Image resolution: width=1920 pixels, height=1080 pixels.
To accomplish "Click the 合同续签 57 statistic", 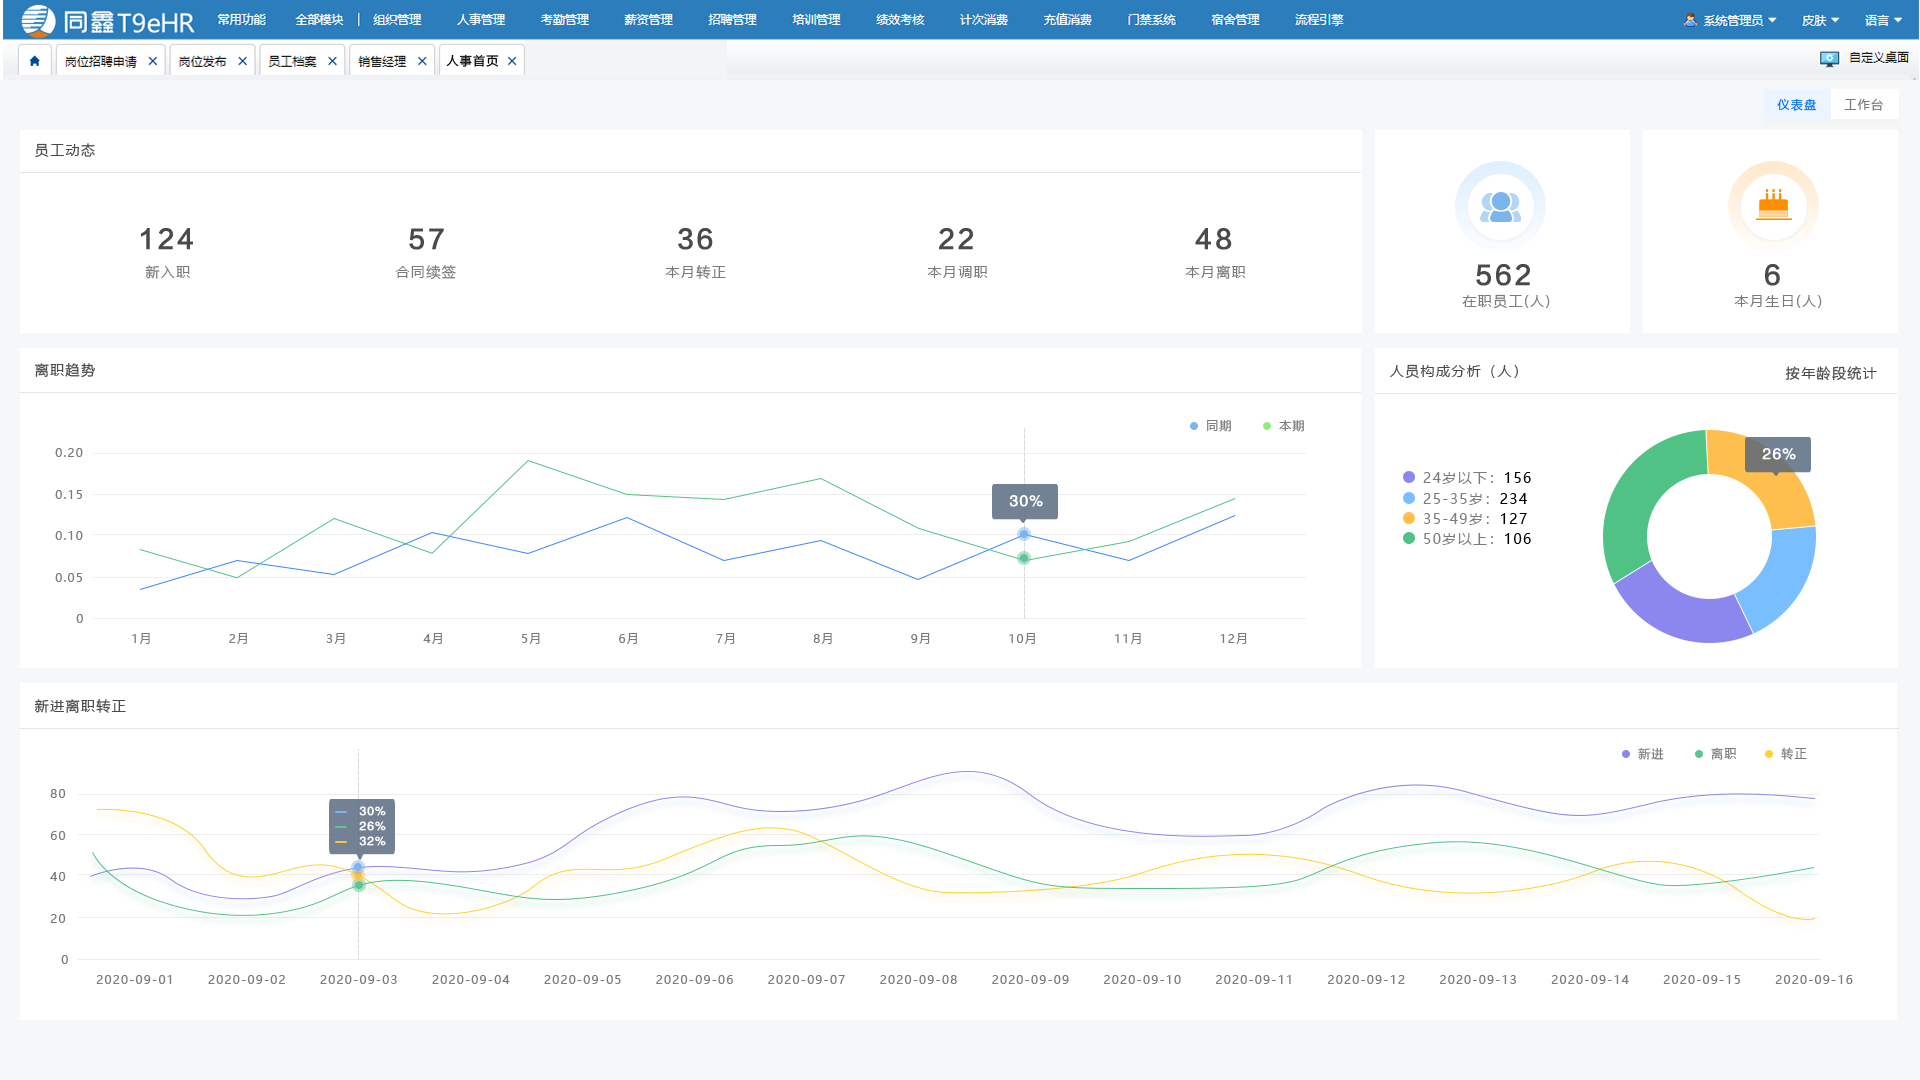I will (x=426, y=252).
